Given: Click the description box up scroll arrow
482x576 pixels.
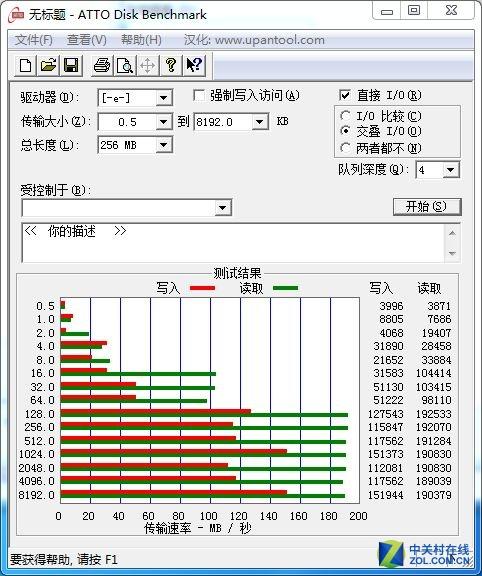Looking at the screenshot, I should 452,233.
